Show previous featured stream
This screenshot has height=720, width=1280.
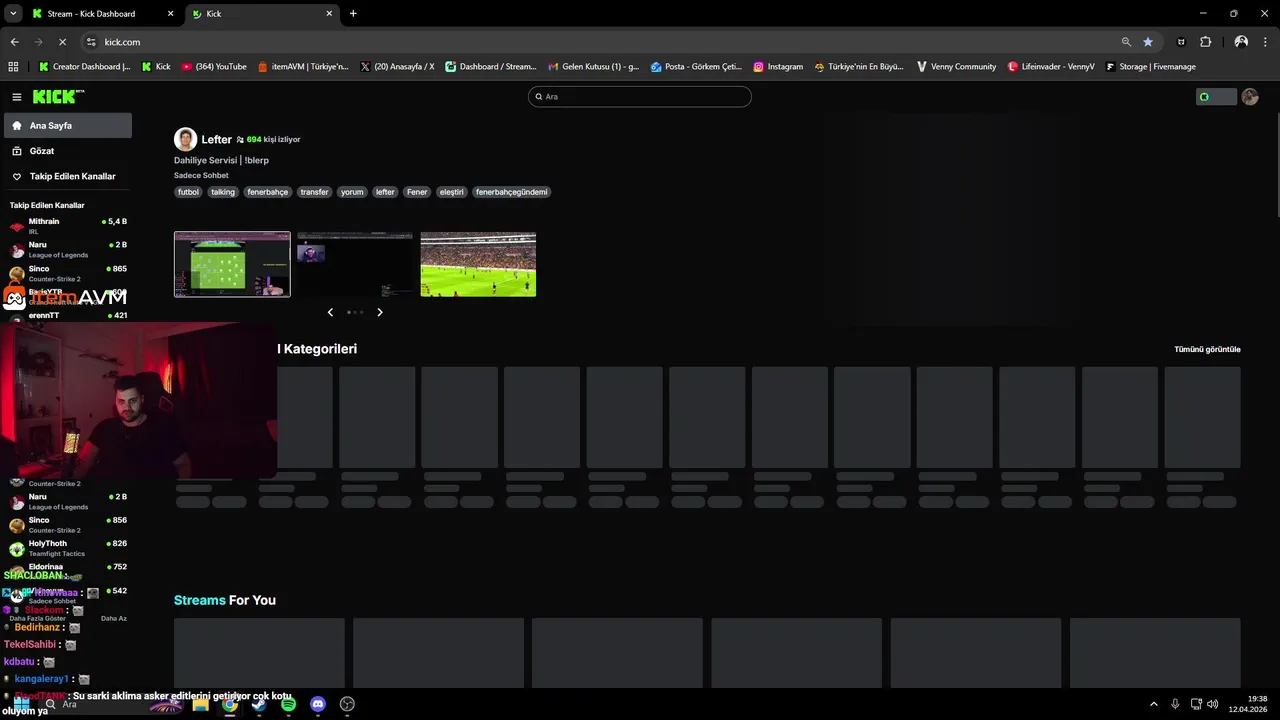330,312
